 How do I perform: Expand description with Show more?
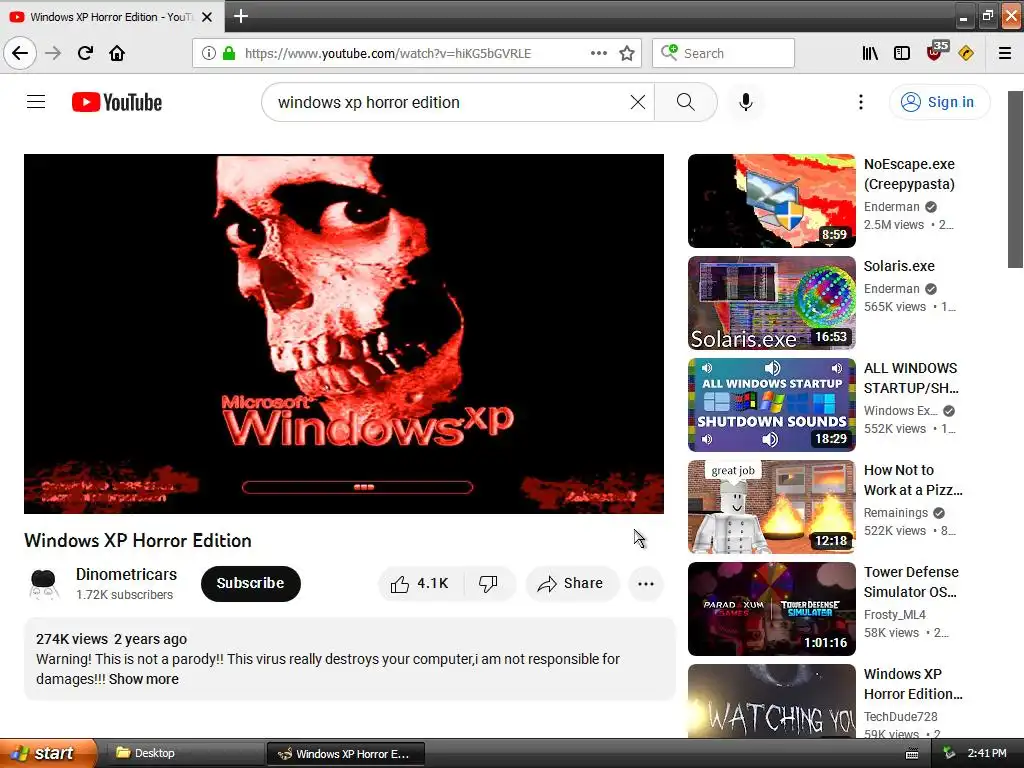[x=144, y=679]
